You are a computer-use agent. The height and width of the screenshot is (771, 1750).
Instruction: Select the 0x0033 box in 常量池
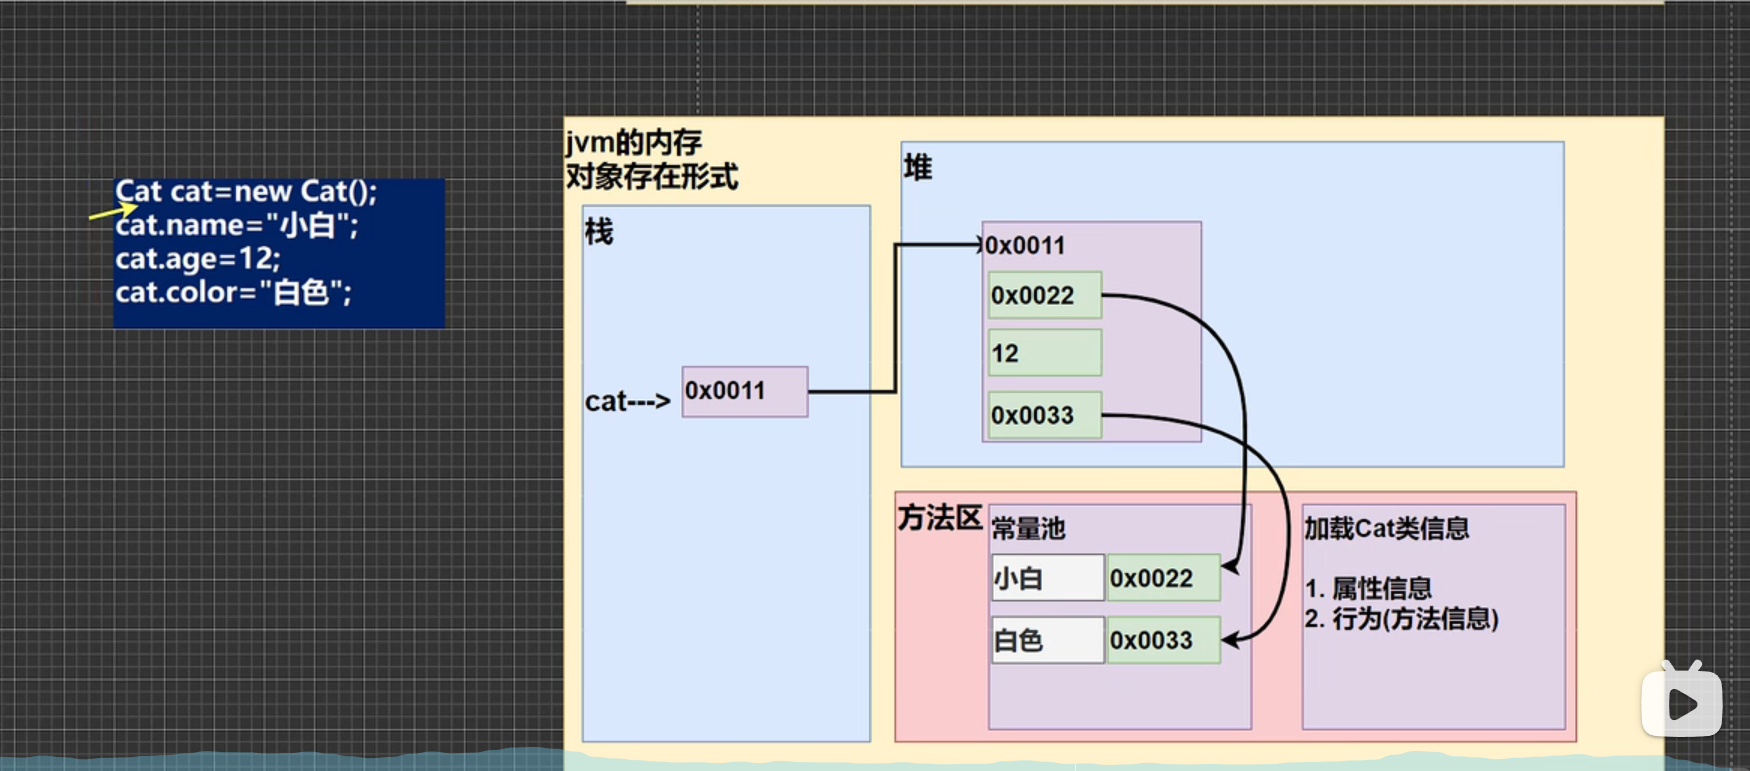pos(1163,641)
